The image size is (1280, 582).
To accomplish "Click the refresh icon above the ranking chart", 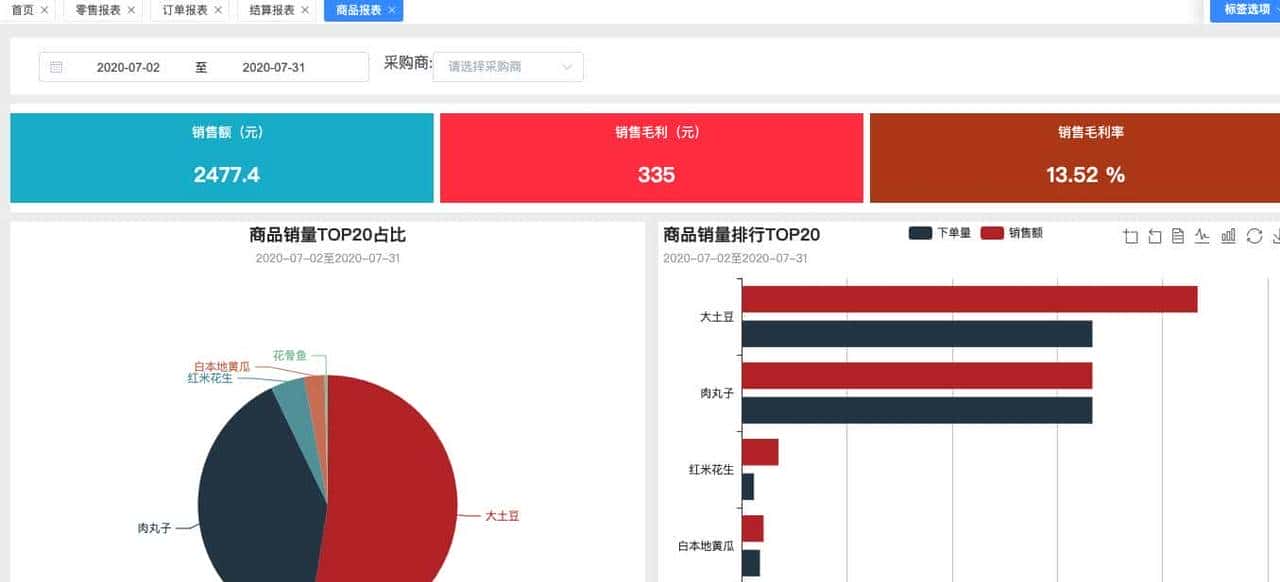I will (1253, 237).
